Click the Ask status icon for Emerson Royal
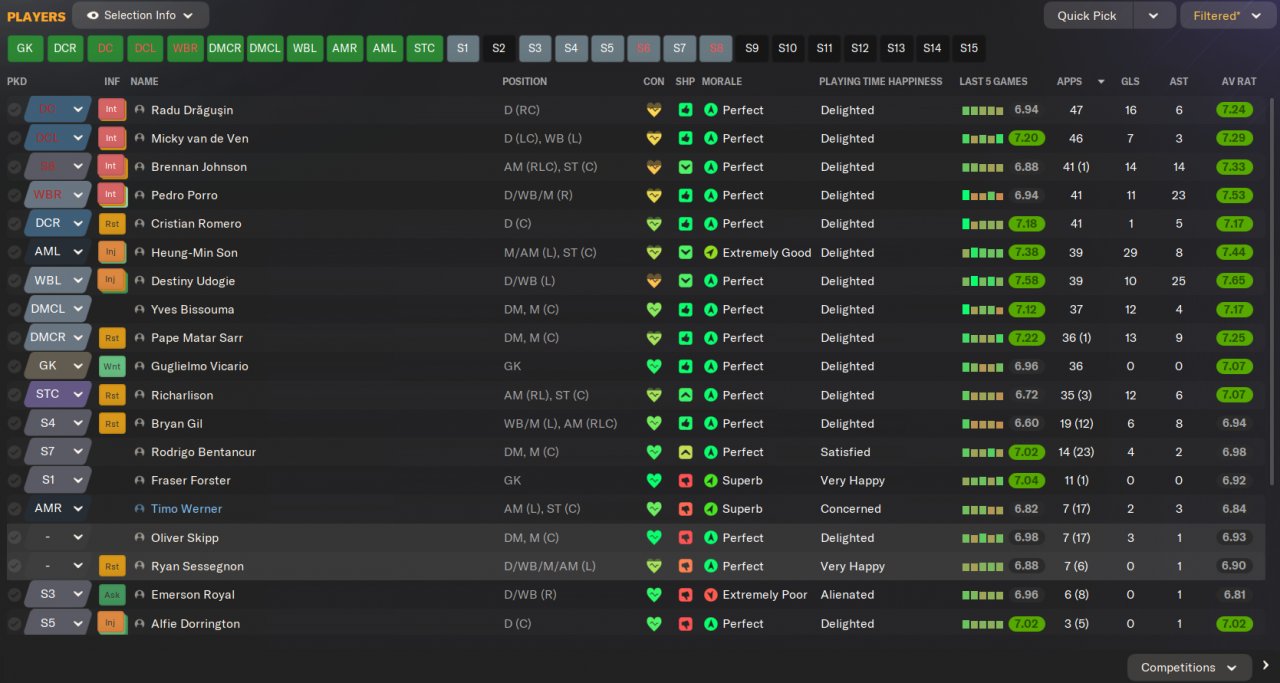This screenshot has width=1280, height=683. coord(112,594)
